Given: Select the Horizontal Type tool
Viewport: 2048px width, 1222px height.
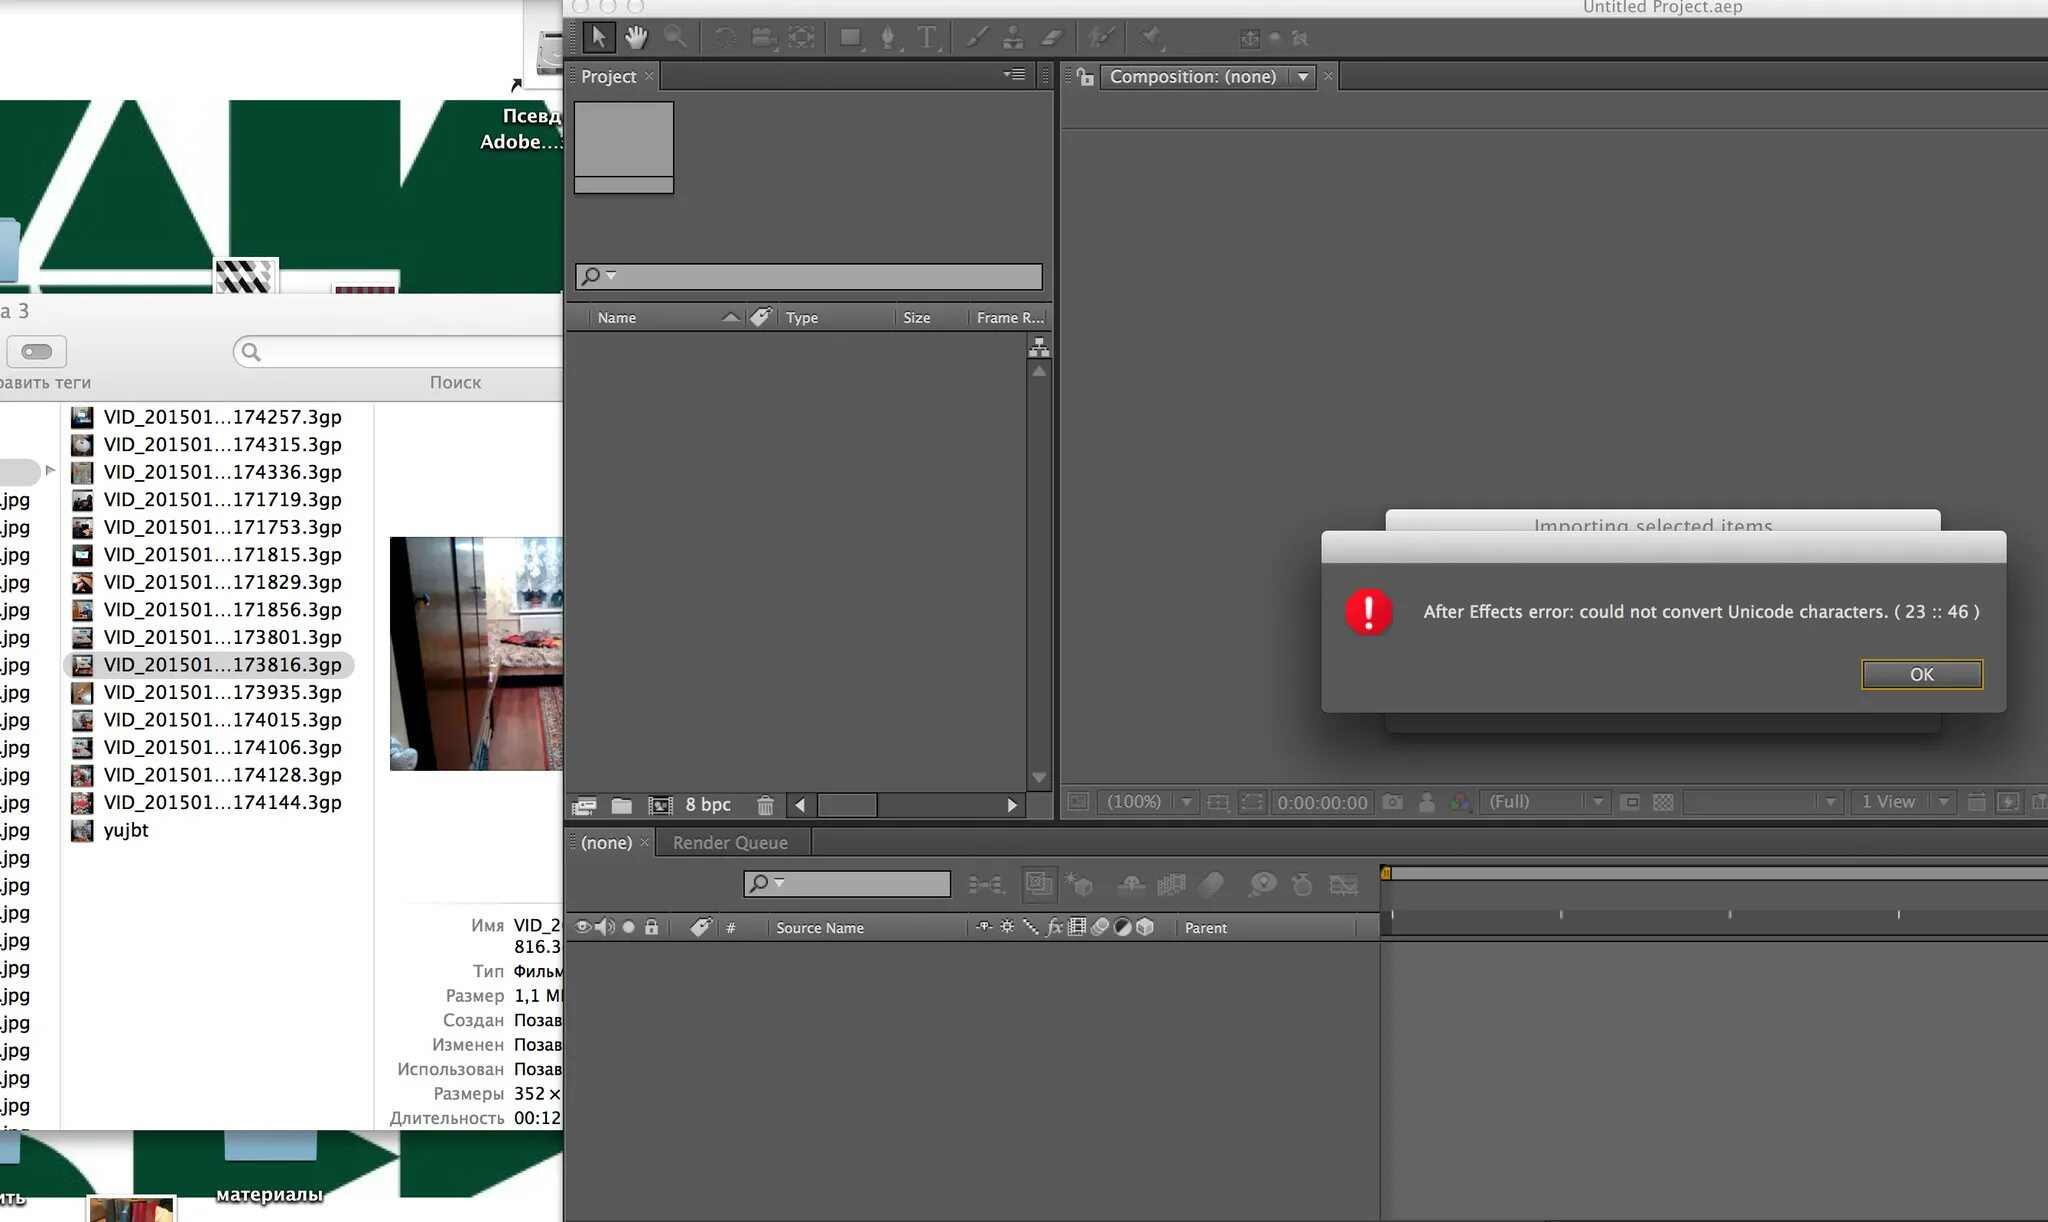Looking at the screenshot, I should [x=927, y=38].
